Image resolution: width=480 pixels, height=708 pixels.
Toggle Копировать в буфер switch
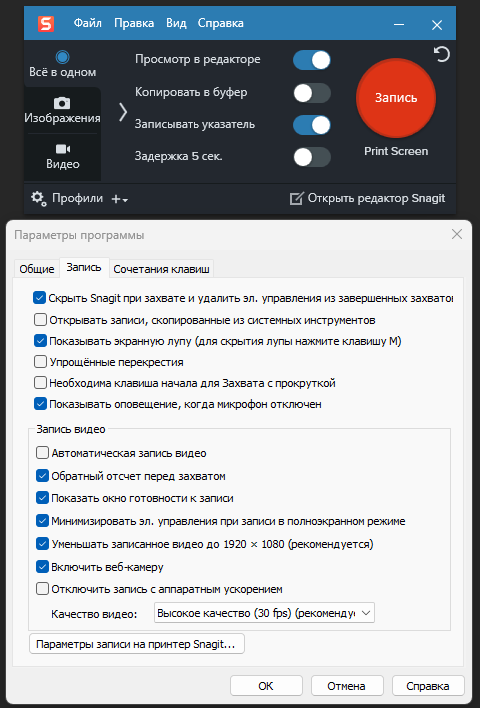(312, 93)
